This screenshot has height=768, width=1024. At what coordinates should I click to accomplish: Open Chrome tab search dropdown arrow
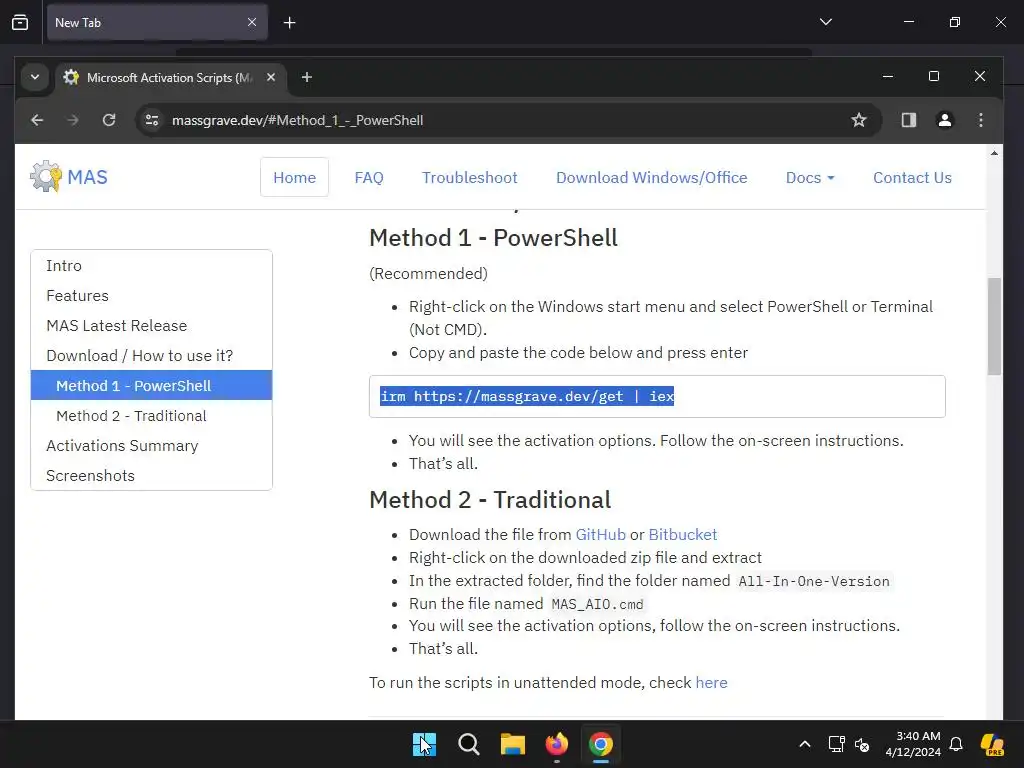[x=35, y=77]
